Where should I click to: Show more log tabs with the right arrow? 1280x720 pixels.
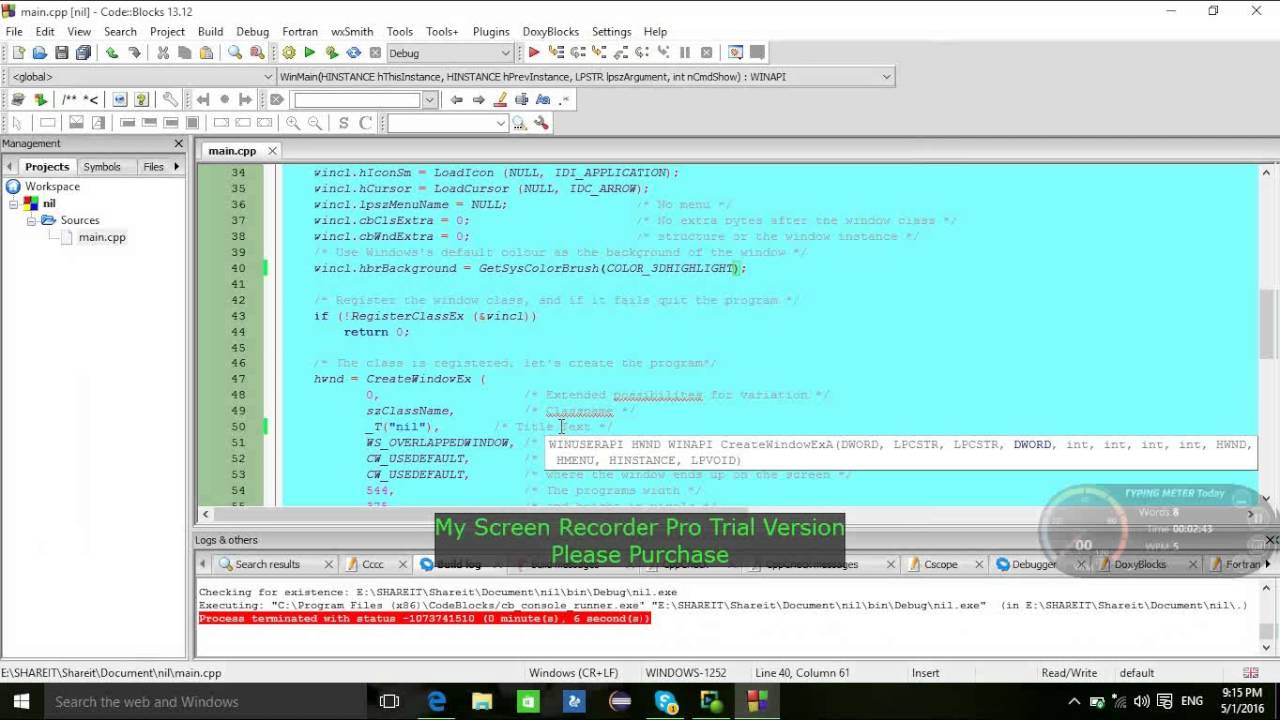[x=1267, y=564]
